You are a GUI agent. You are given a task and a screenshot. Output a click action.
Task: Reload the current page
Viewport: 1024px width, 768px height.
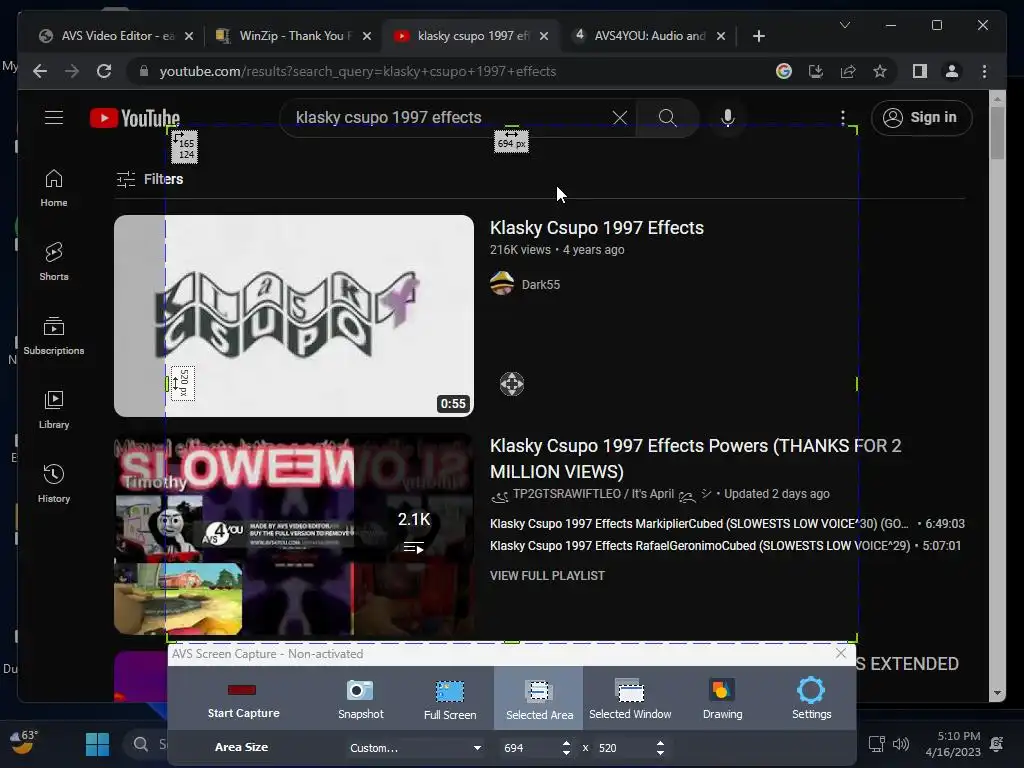click(104, 71)
